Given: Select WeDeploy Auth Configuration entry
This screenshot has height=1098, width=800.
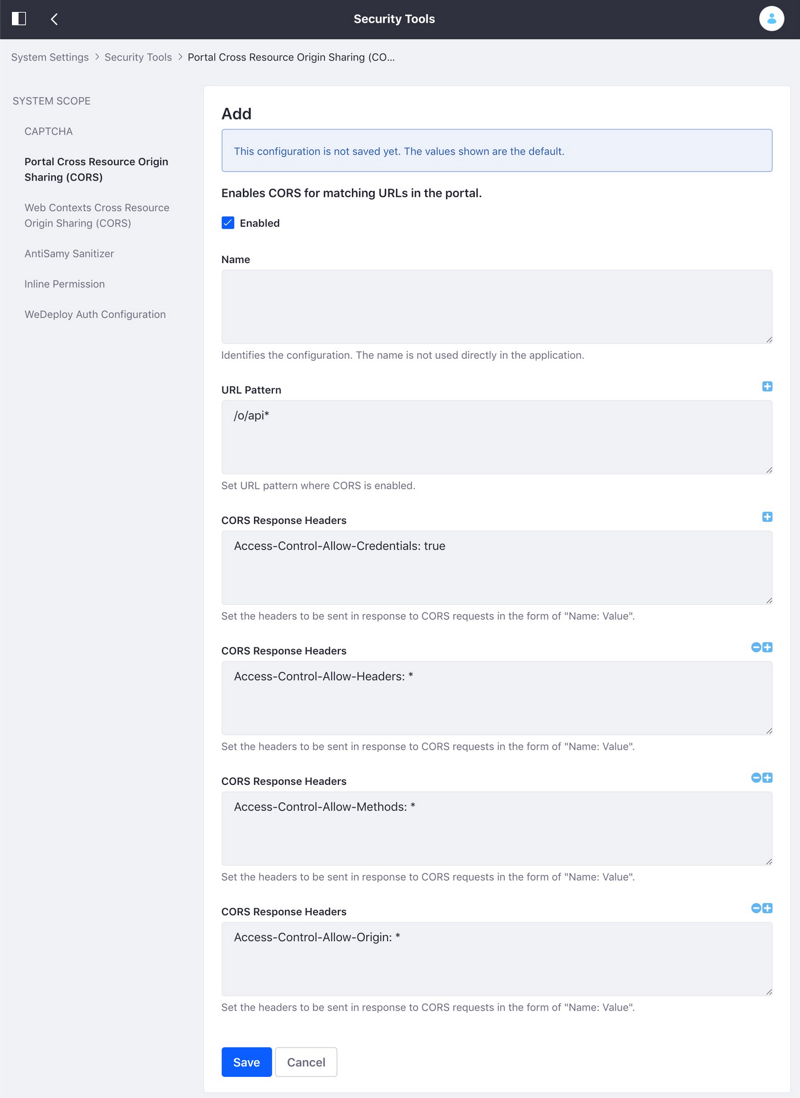Looking at the screenshot, I should [x=95, y=314].
